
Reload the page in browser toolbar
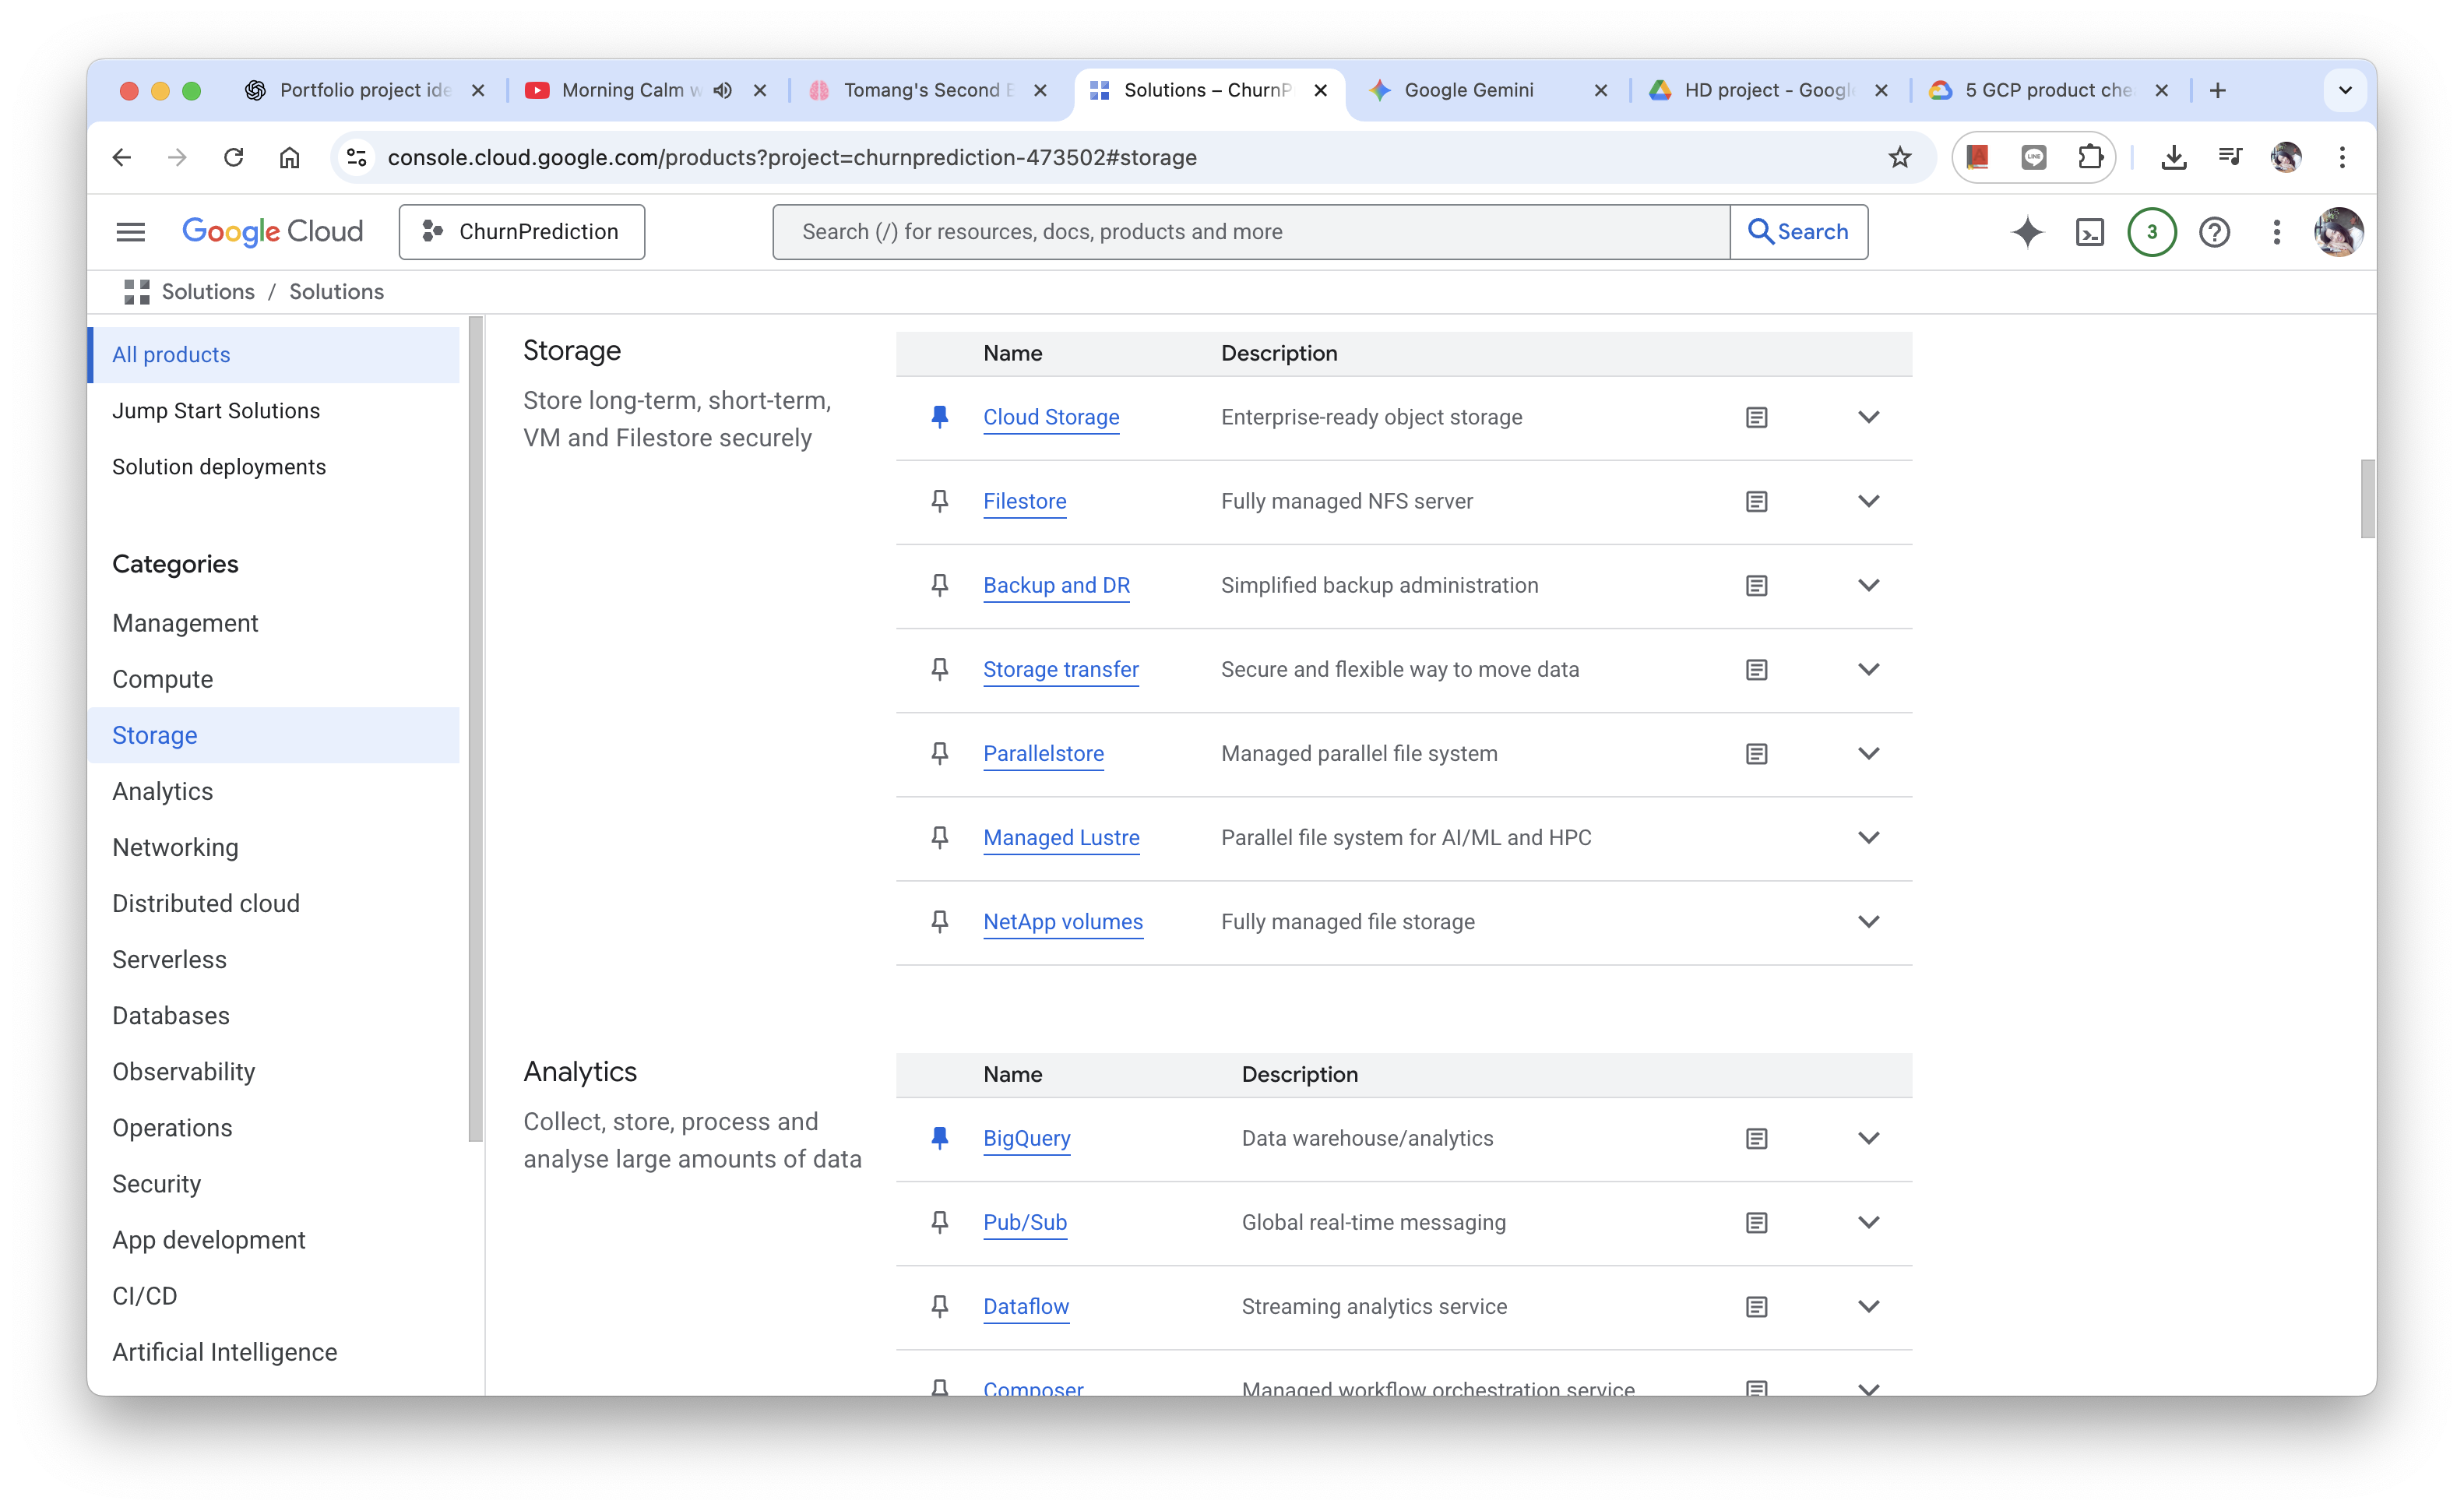[x=233, y=157]
